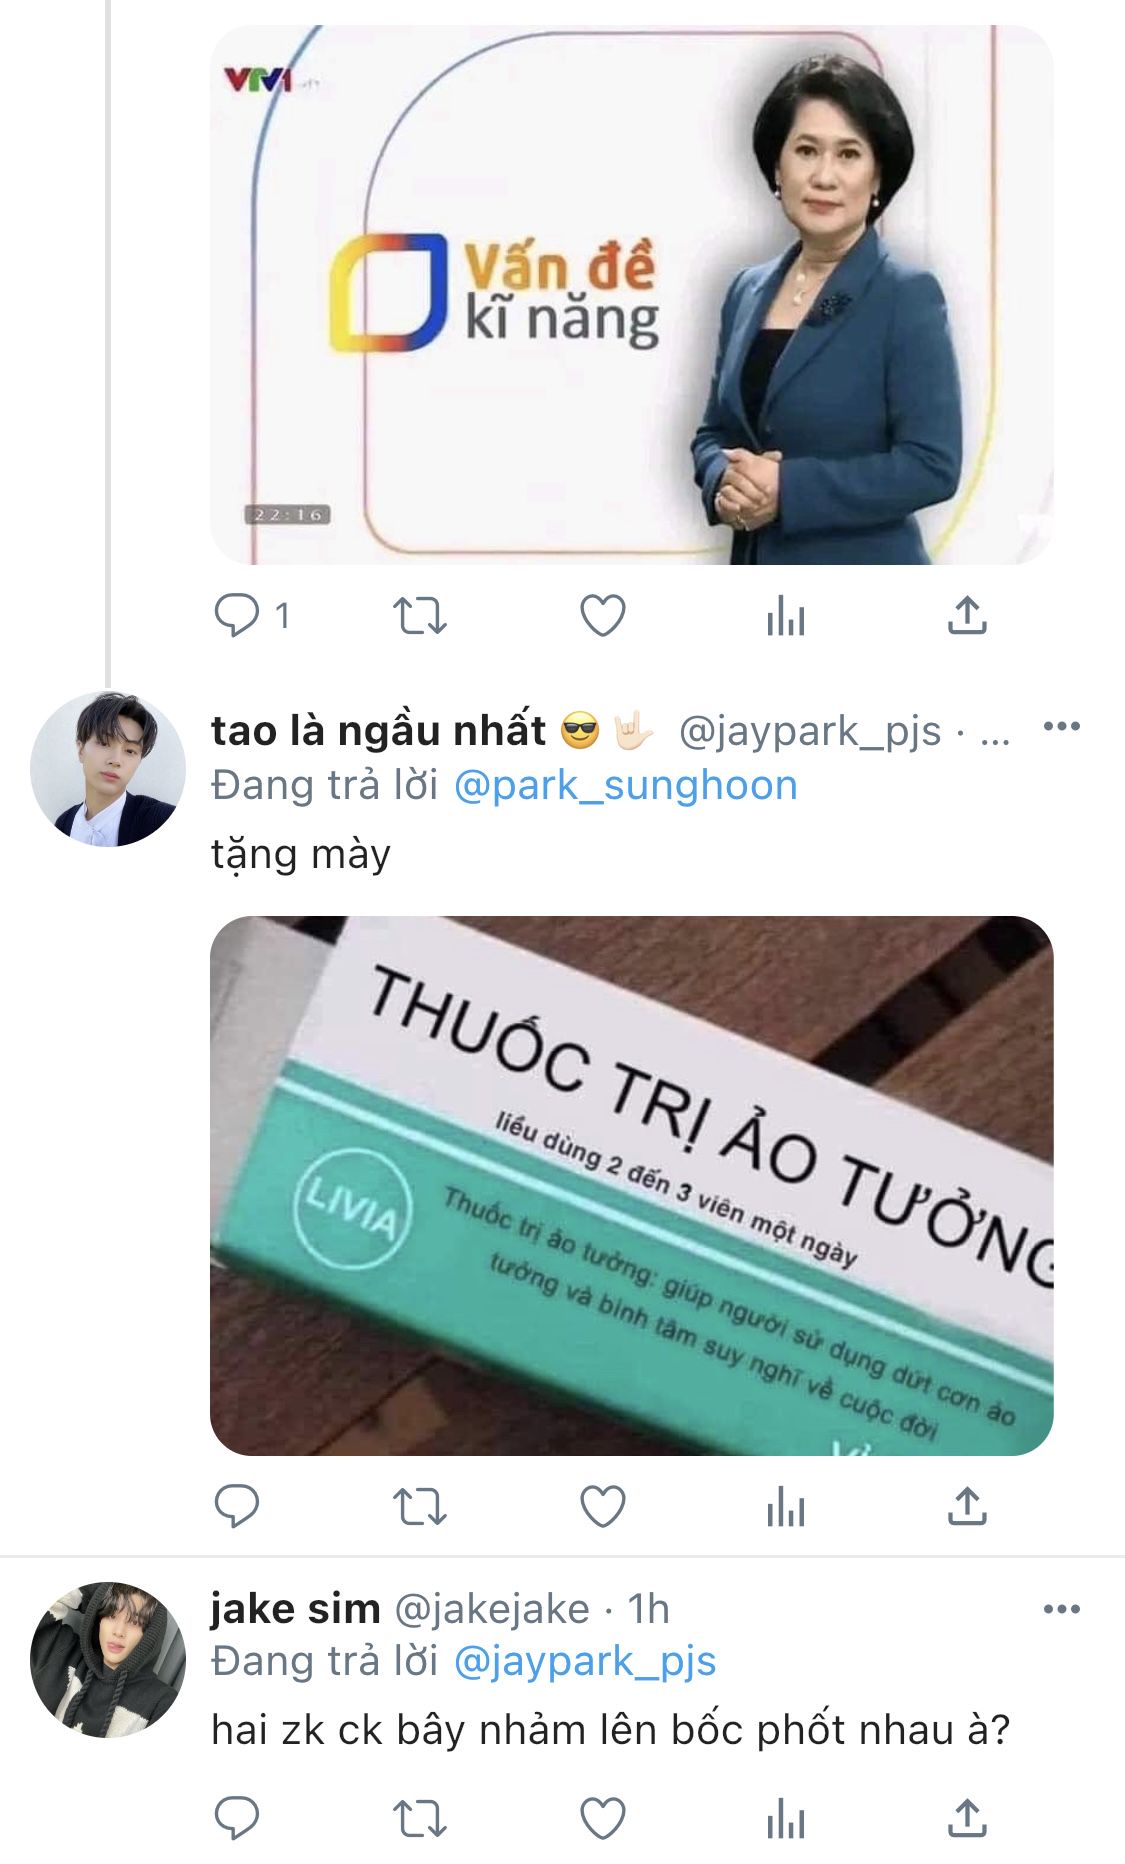
Task: View analytics of the tặng mày tweet
Action: (786, 1506)
